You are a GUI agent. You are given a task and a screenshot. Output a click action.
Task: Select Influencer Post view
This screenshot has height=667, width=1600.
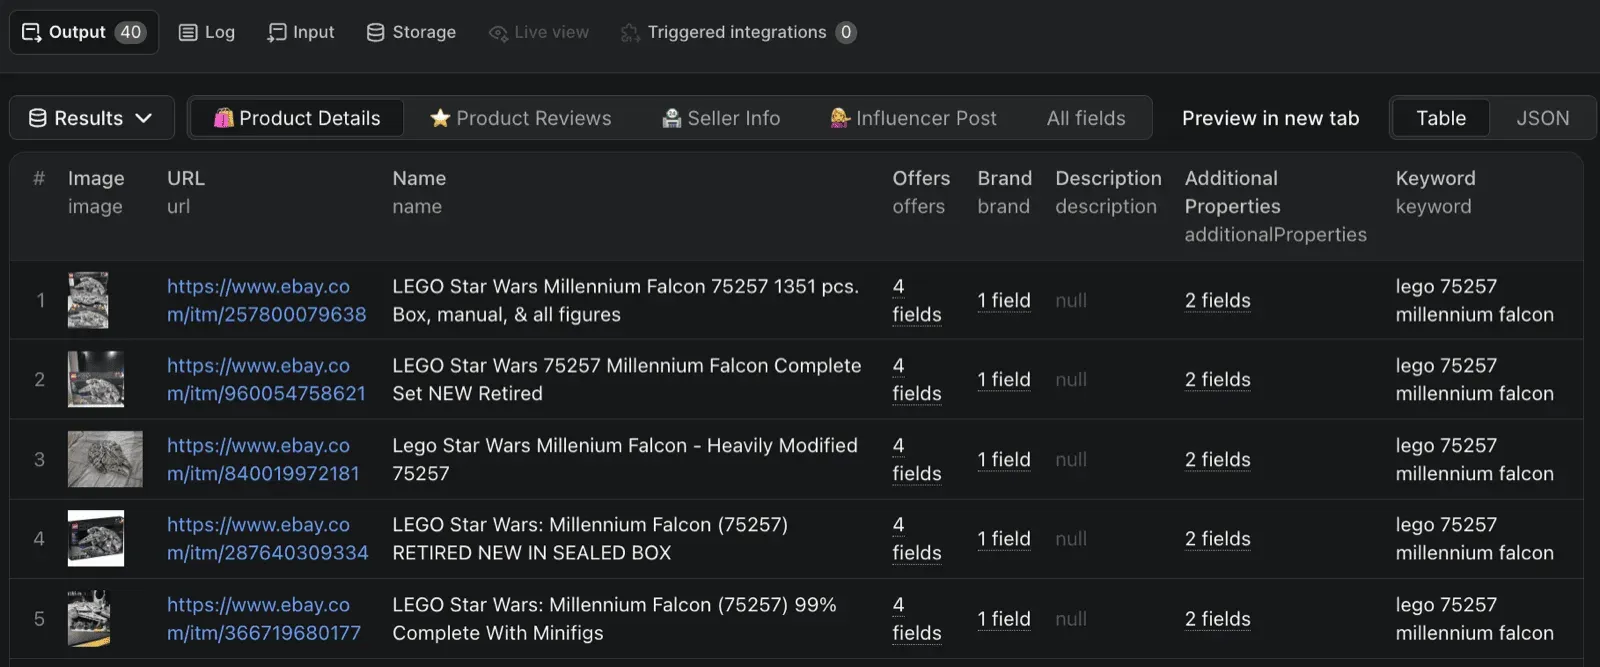(x=913, y=118)
